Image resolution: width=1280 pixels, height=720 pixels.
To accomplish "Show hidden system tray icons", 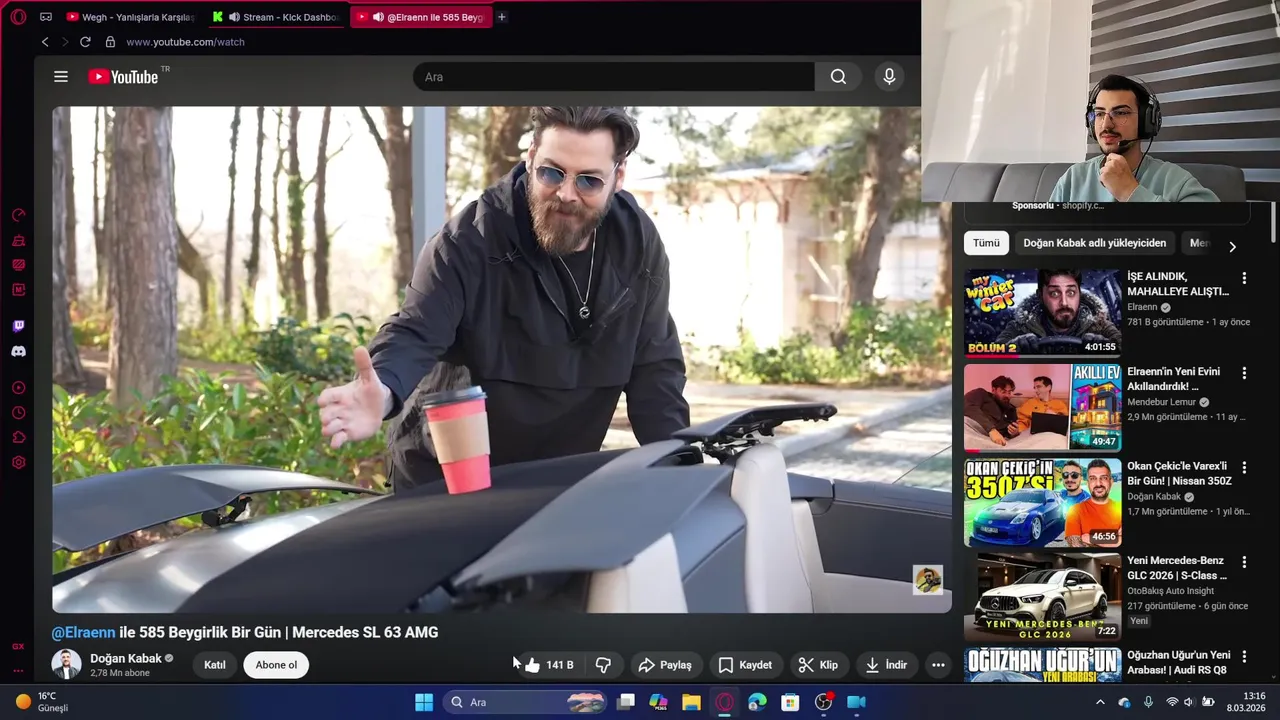I will point(1100,702).
